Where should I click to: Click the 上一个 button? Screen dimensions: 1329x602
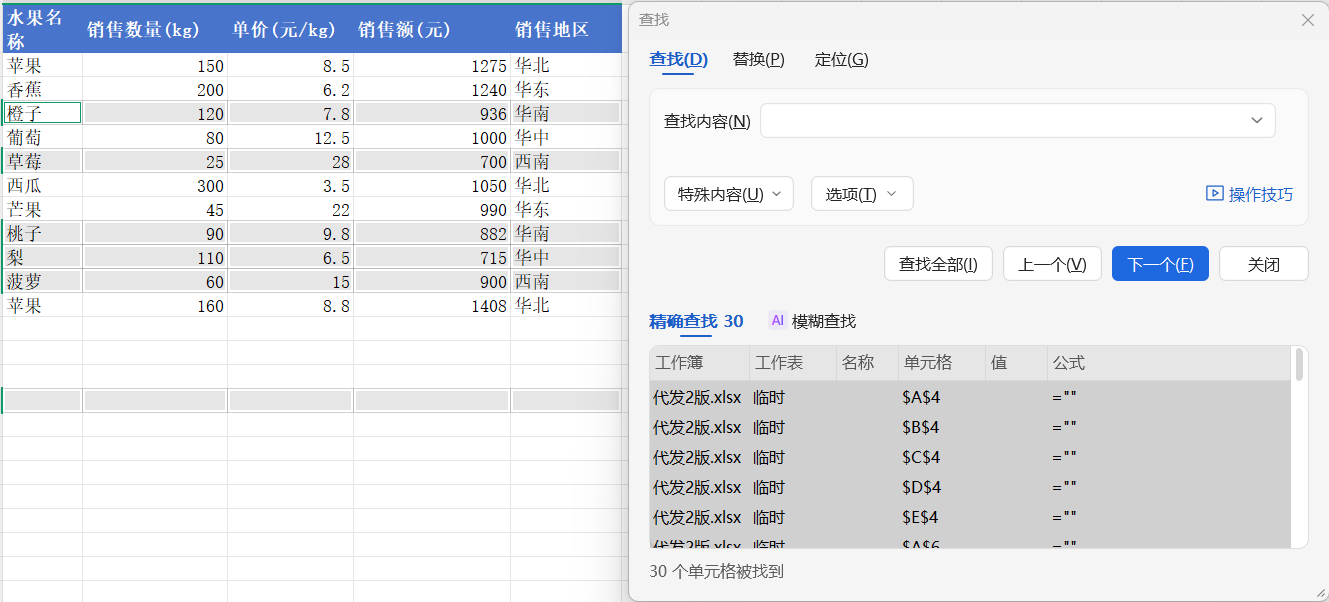coord(1052,264)
